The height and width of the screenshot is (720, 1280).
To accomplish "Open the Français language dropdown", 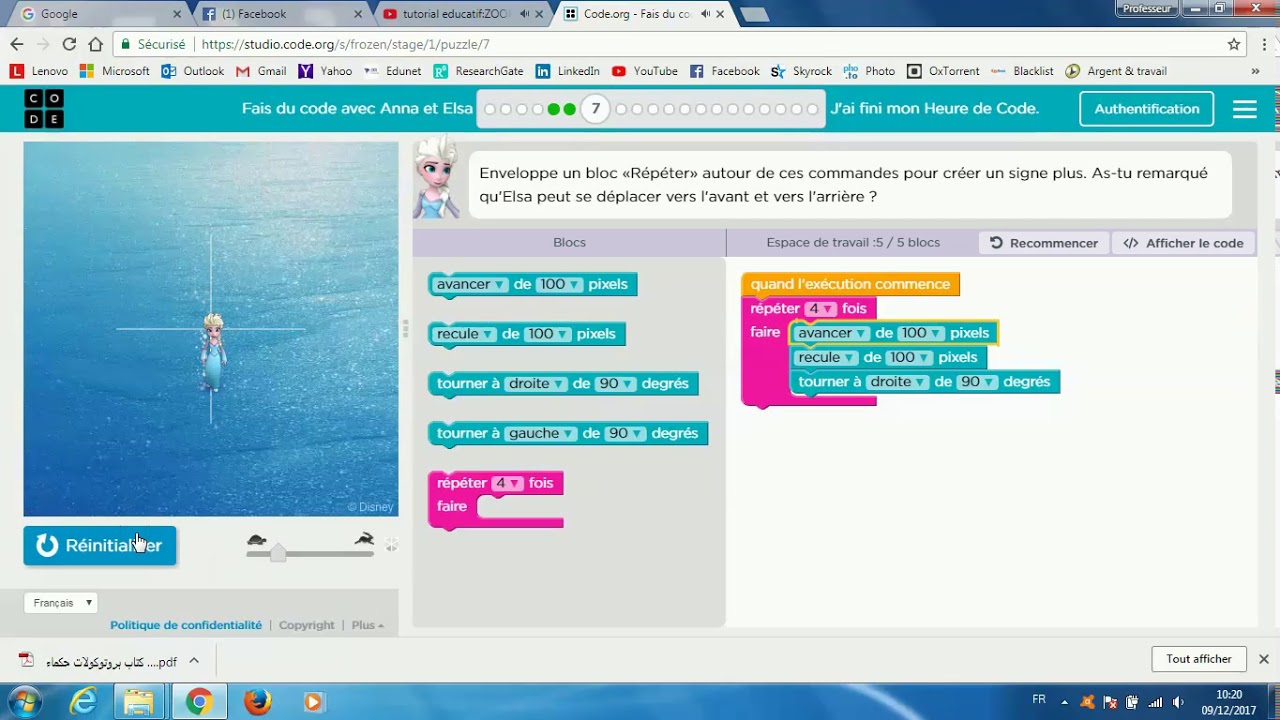I will [x=61, y=603].
